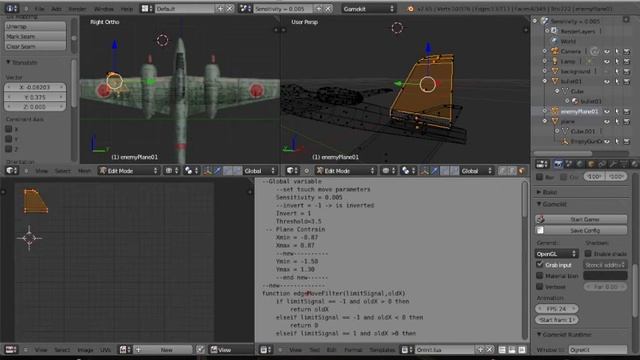
Task: Open the Global orientation dropdown in right viewport
Action: 477,171
